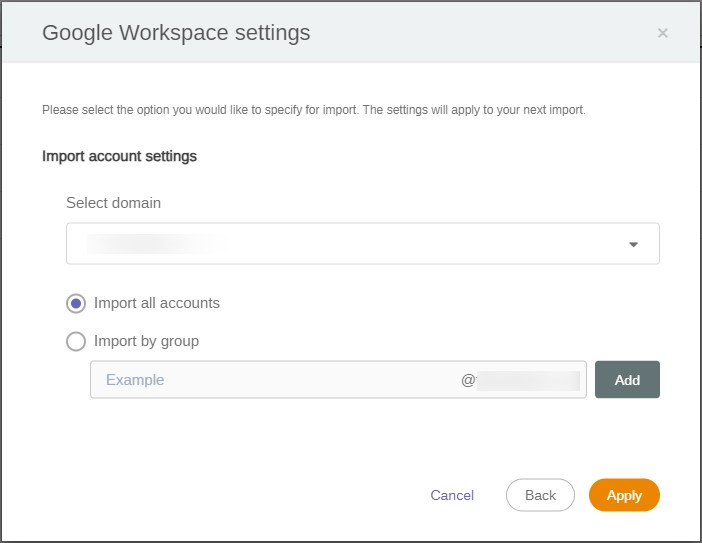Image resolution: width=702 pixels, height=543 pixels.
Task: Choose the Import by group radio button
Action: pyautogui.click(x=76, y=342)
